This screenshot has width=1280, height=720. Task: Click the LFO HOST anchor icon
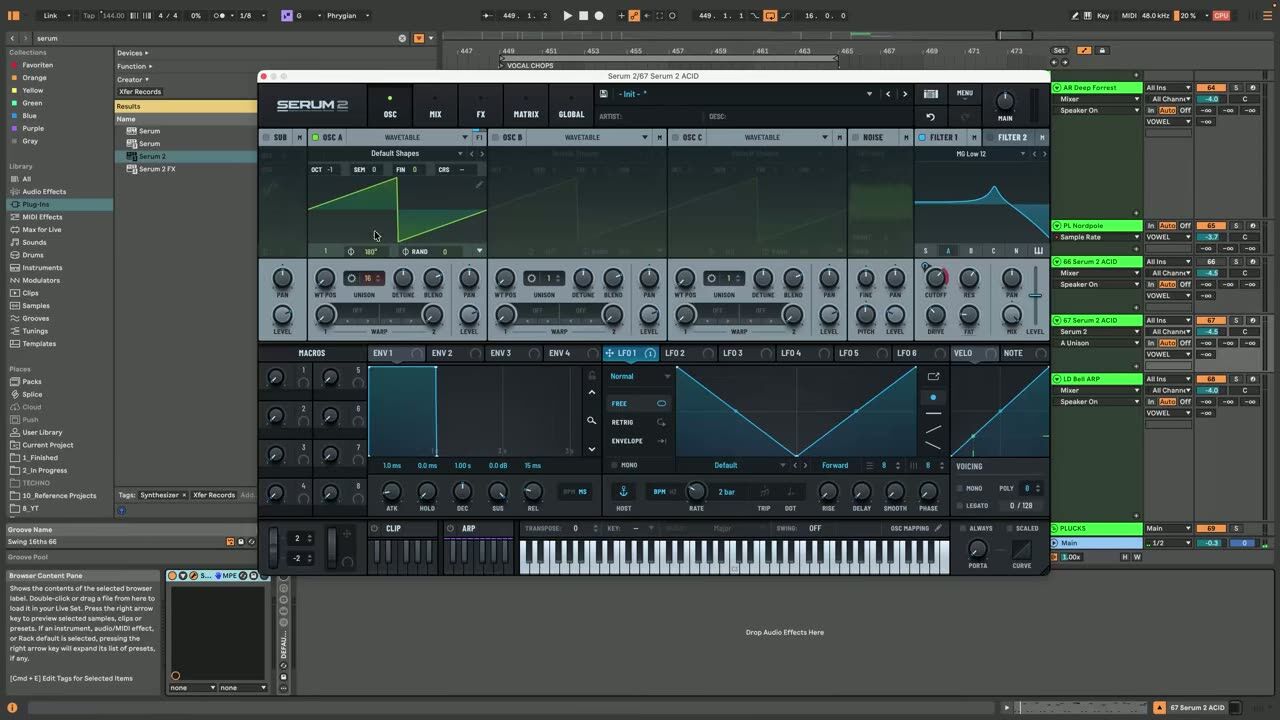coord(623,491)
